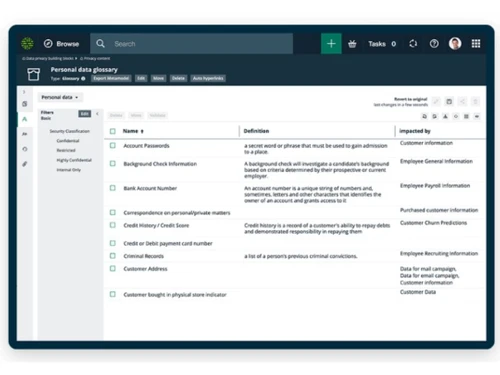
Task: Click the Edit button under glossary title
Action: point(141,78)
